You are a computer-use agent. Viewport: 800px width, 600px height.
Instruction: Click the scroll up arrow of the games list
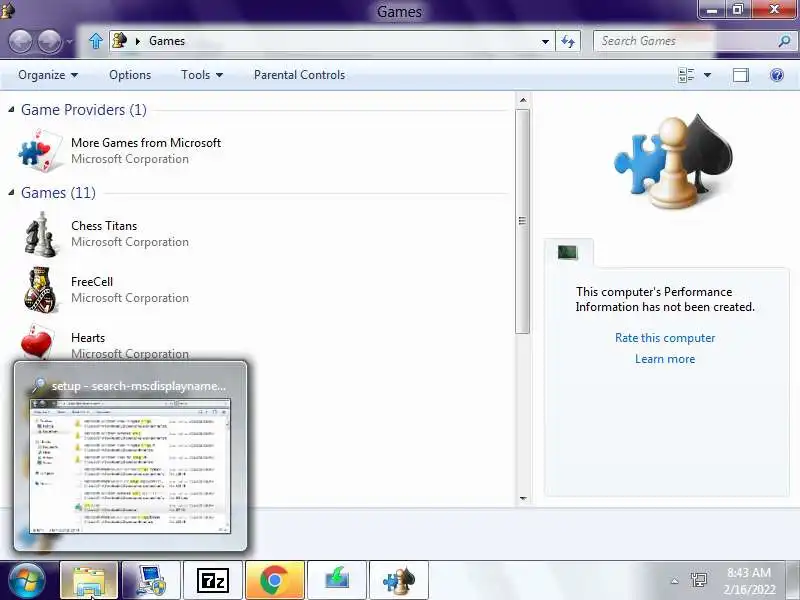tap(523, 100)
